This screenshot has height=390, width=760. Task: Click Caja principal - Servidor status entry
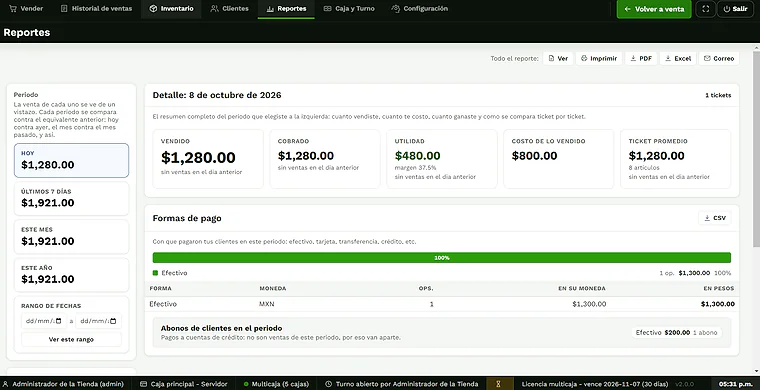pyautogui.click(x=183, y=384)
